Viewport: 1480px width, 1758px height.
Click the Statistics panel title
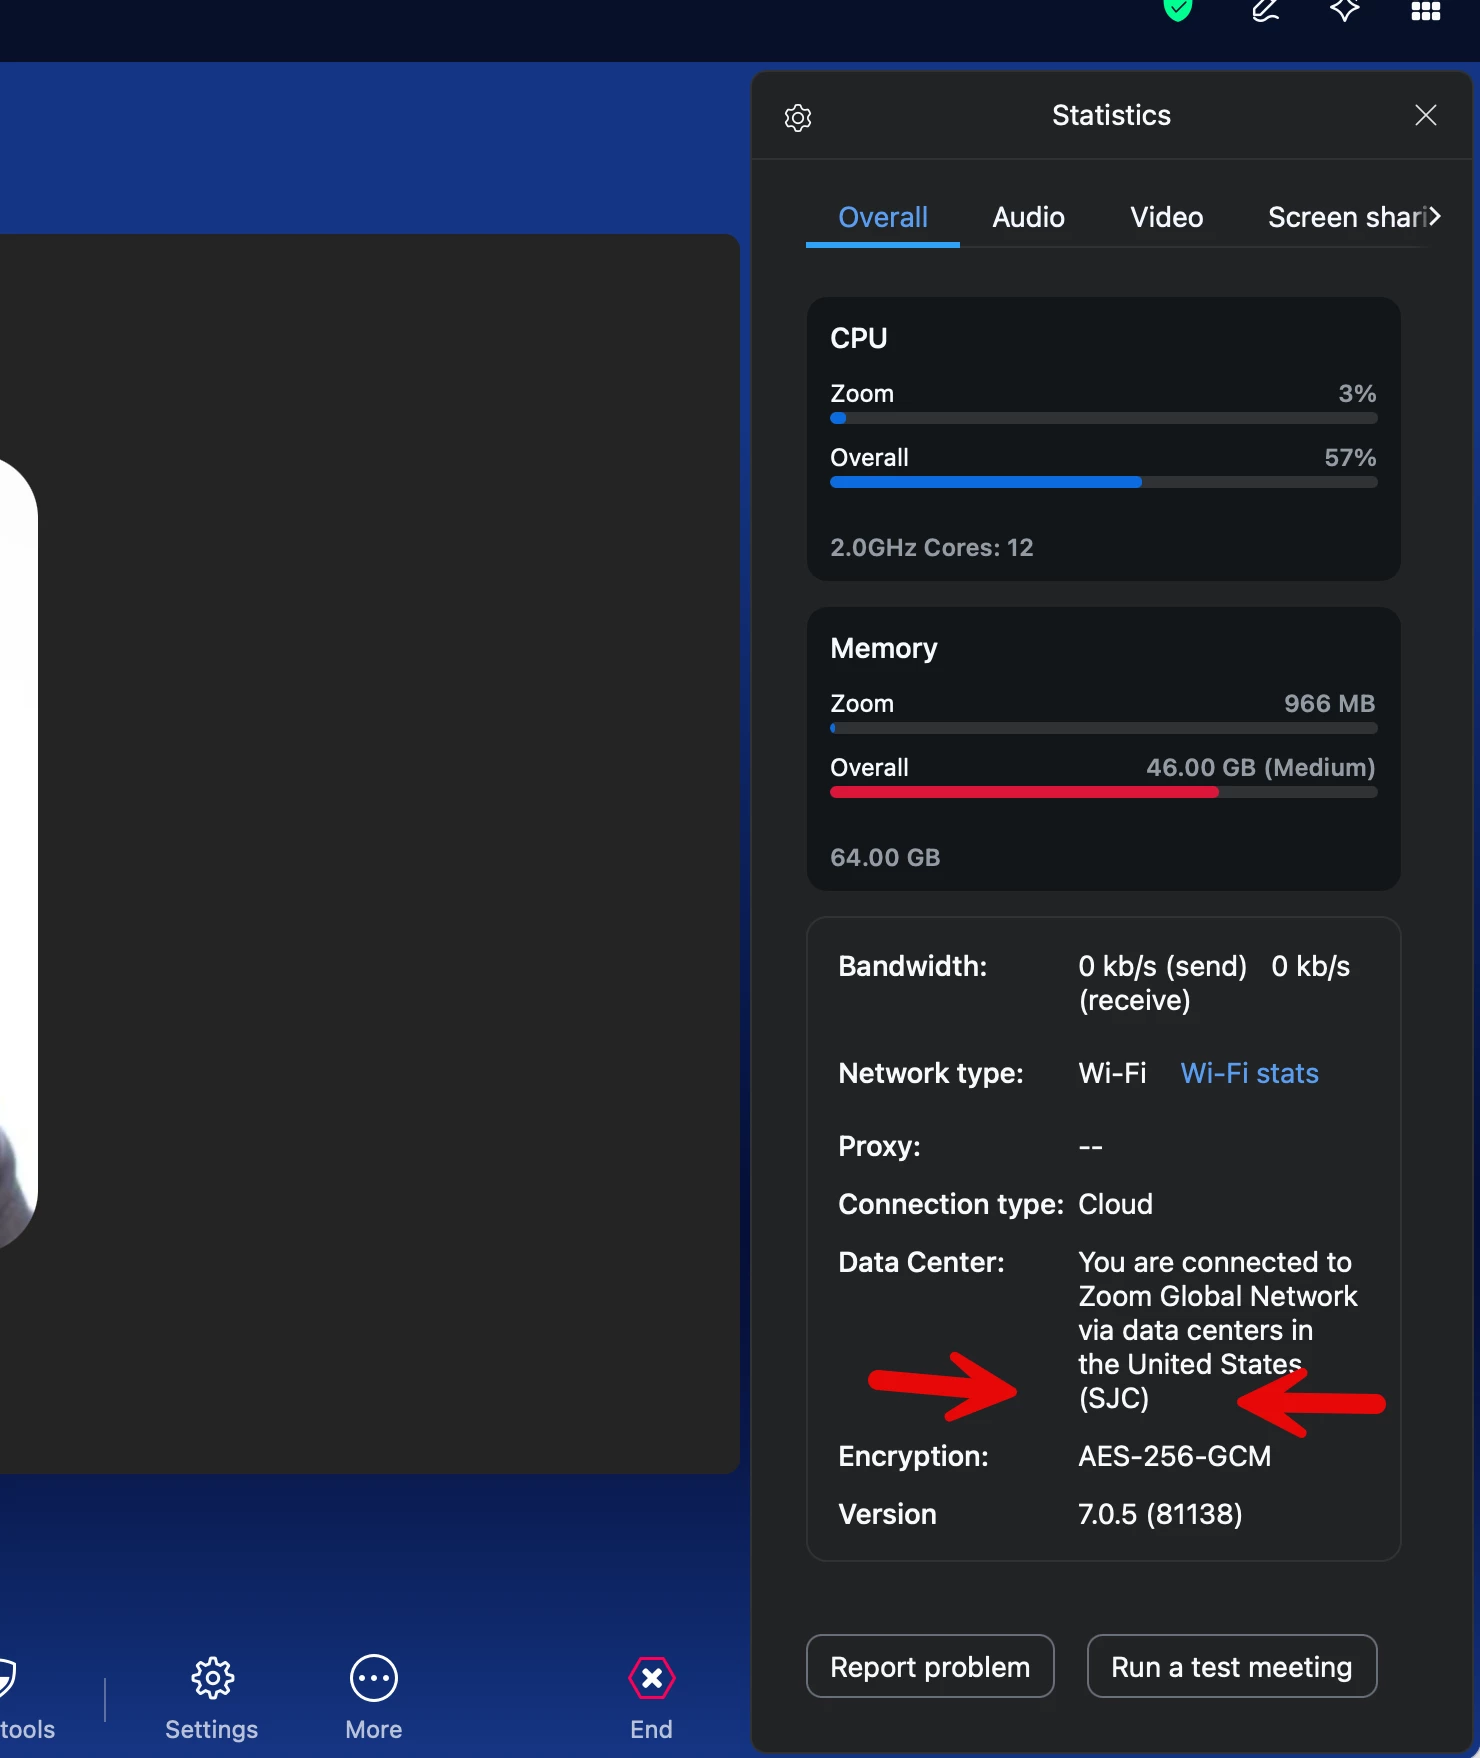click(1111, 115)
